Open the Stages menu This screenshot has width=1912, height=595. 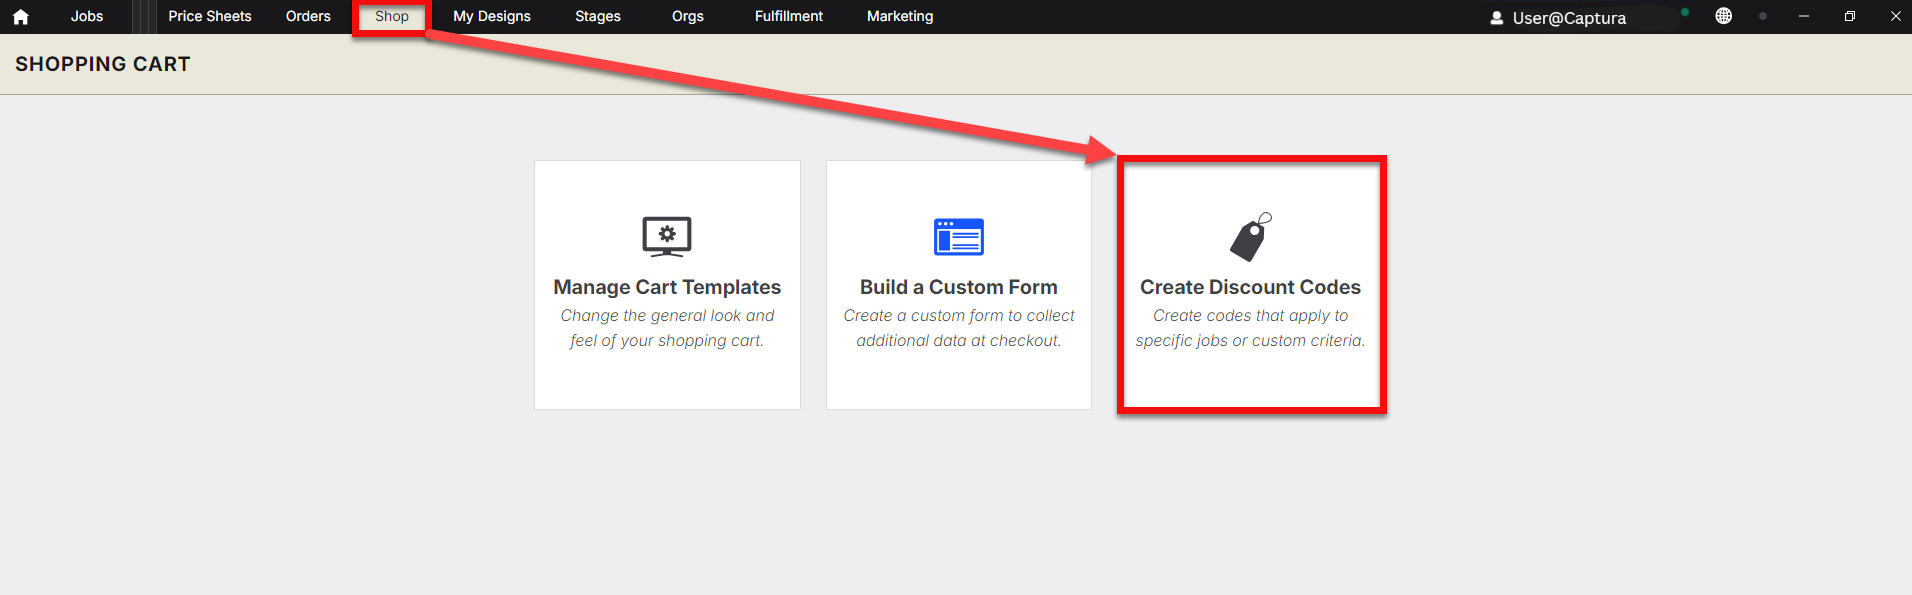click(x=598, y=16)
